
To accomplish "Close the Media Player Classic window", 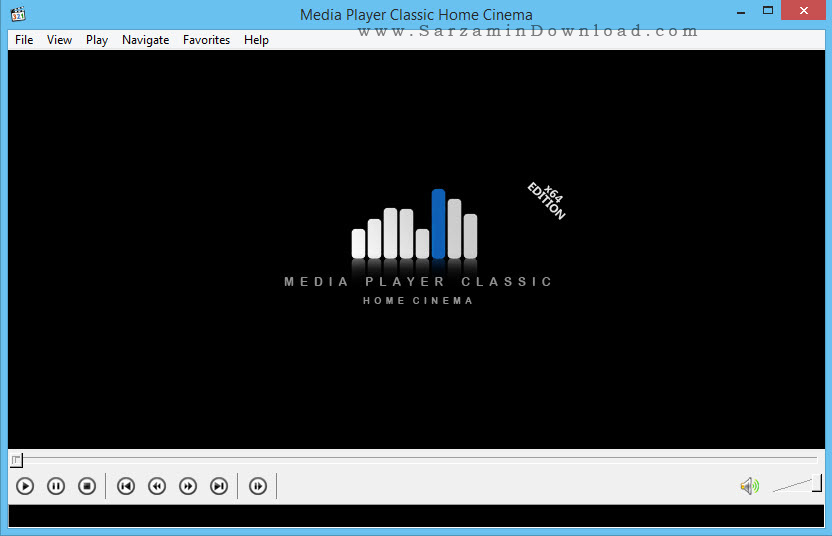I will [804, 10].
